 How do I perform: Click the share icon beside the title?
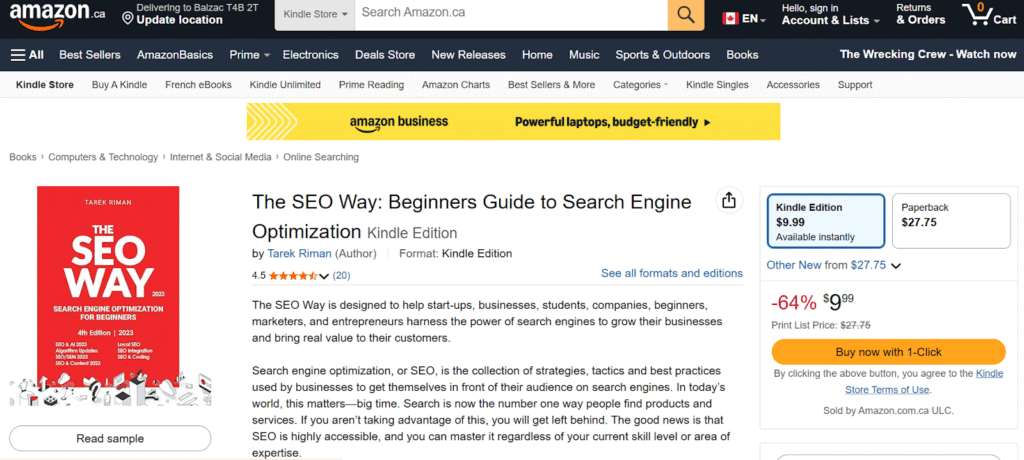729,200
